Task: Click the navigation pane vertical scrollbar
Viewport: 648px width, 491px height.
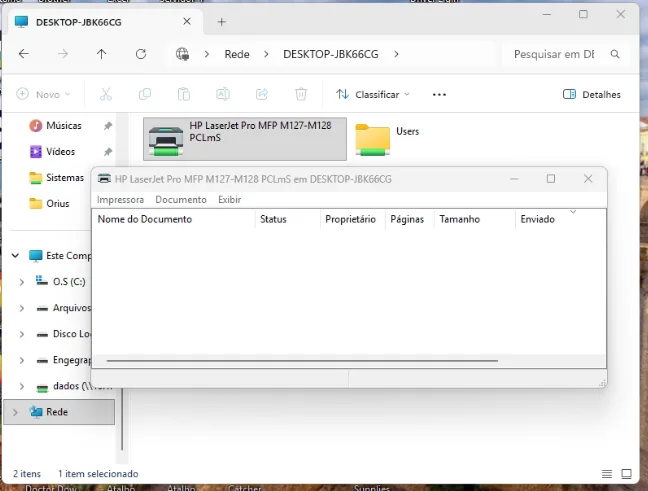Action: (122, 419)
